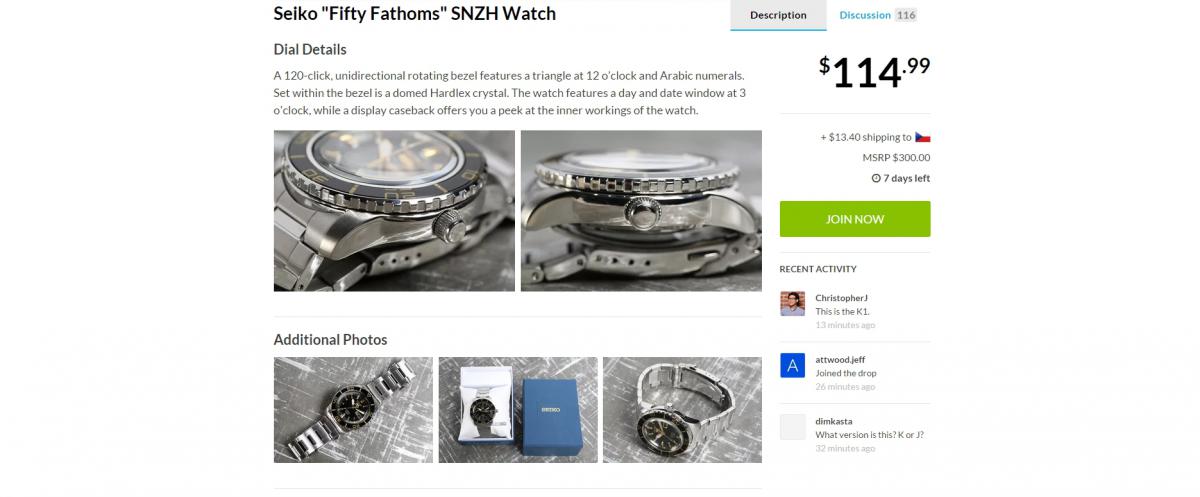Click the "This is the K1." comment
Viewport: 1200px width, 497px height.
[842, 311]
